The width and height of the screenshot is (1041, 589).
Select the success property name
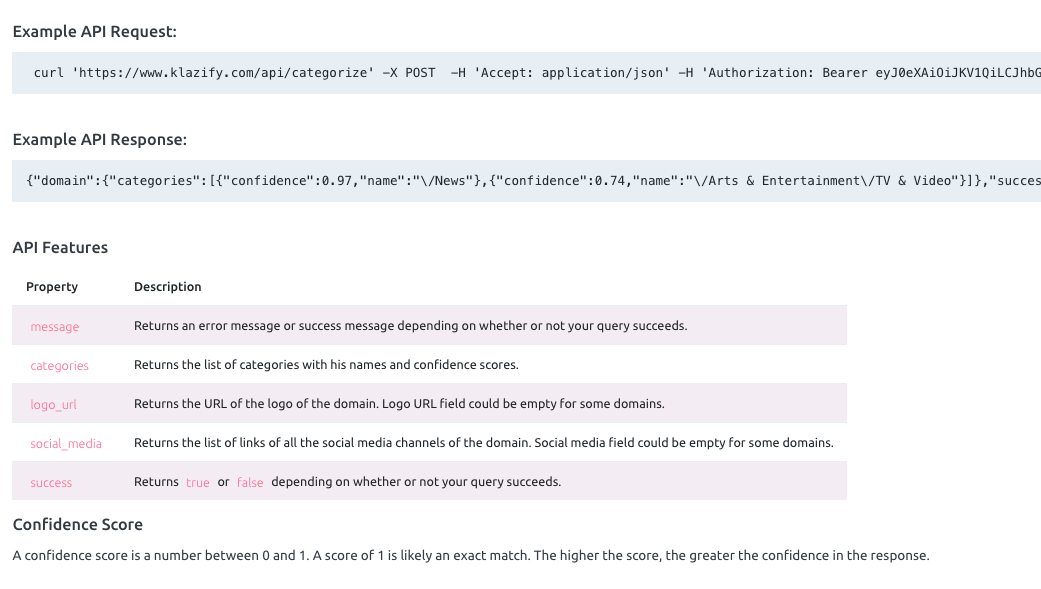pos(51,483)
